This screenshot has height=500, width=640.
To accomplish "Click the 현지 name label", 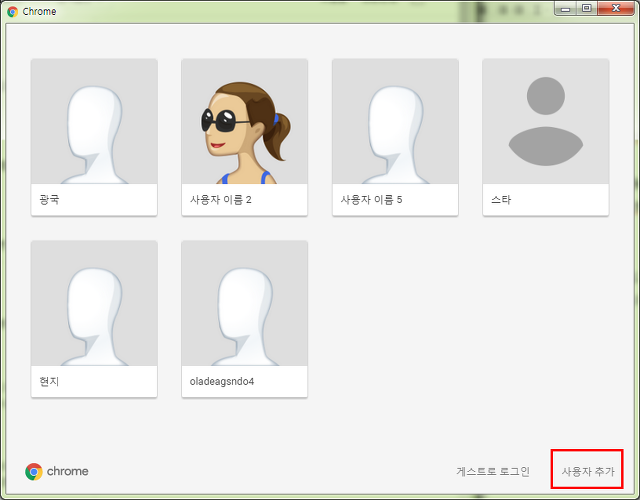I will pos(49,381).
